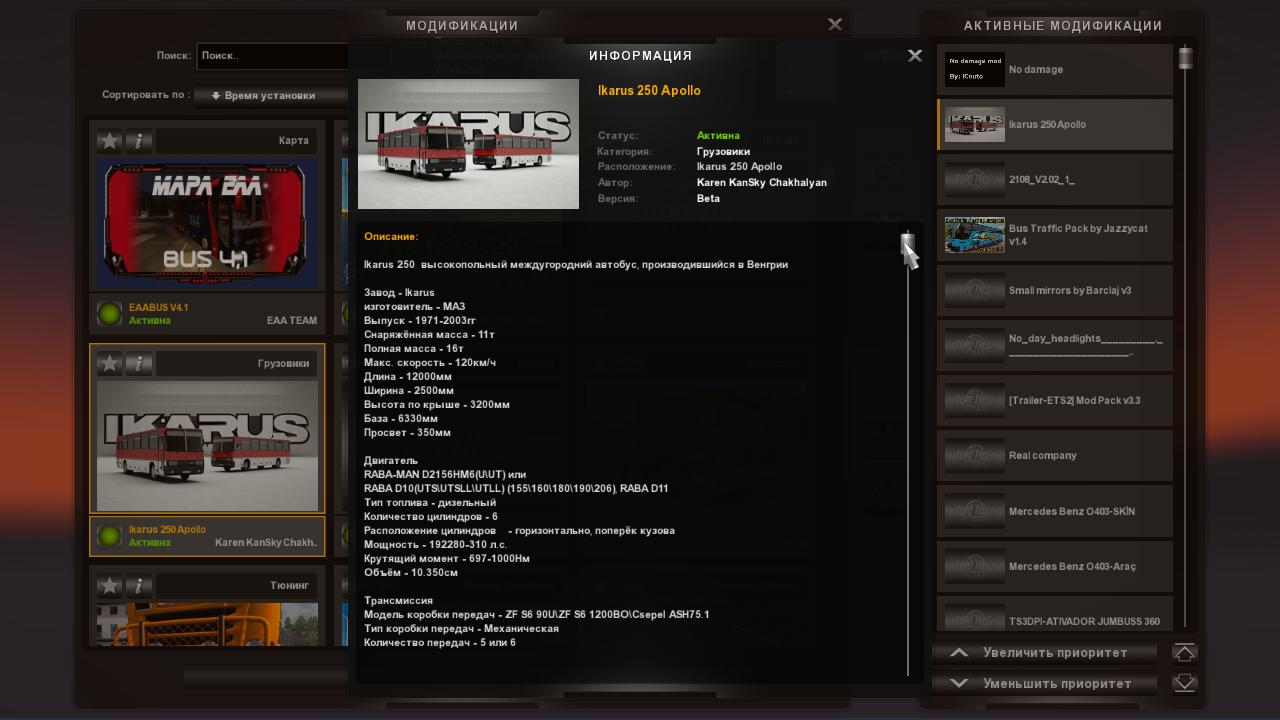Viewport: 1280px width, 720px height.
Task: Click active modifications list scrollbar handle
Action: (x=1185, y=58)
